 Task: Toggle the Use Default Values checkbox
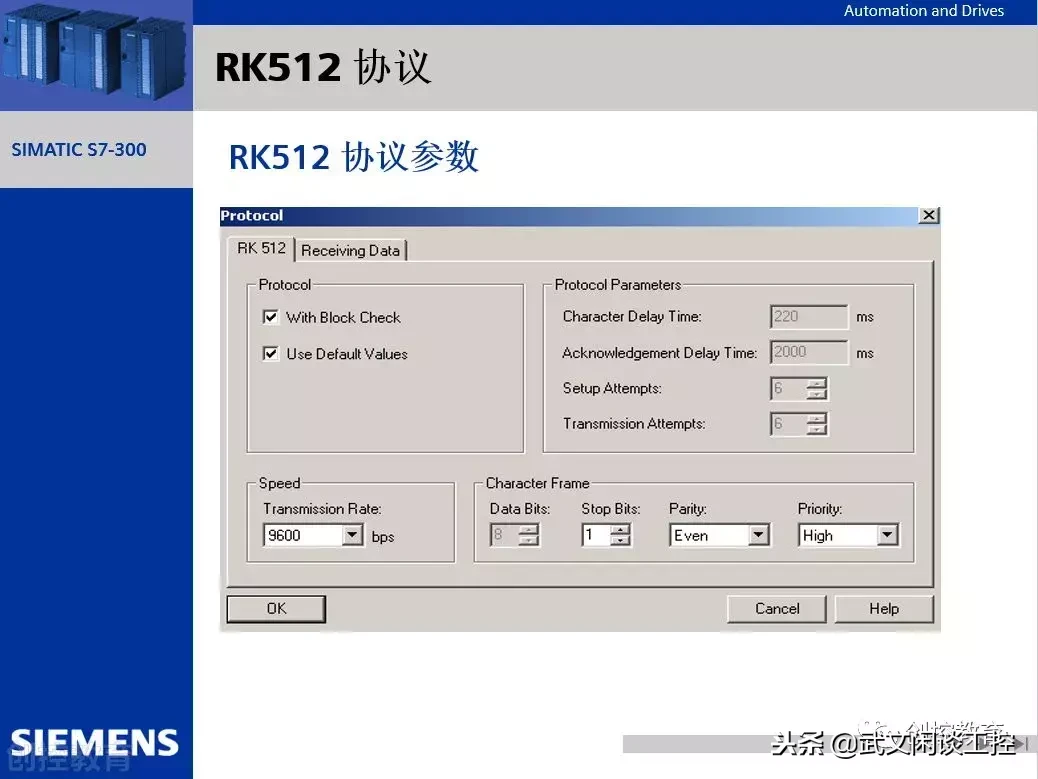pos(270,354)
